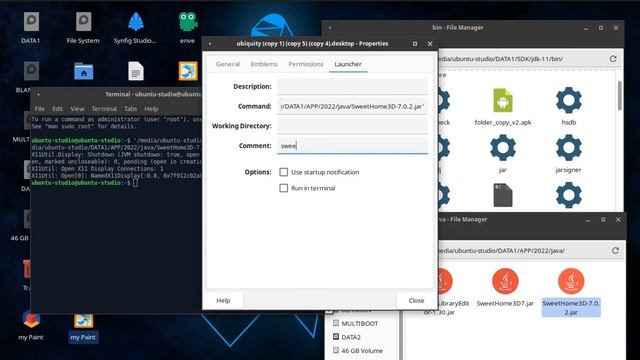Image resolution: width=640 pixels, height=360 pixels.
Task: Open Terminal File menu
Action: click(40, 109)
